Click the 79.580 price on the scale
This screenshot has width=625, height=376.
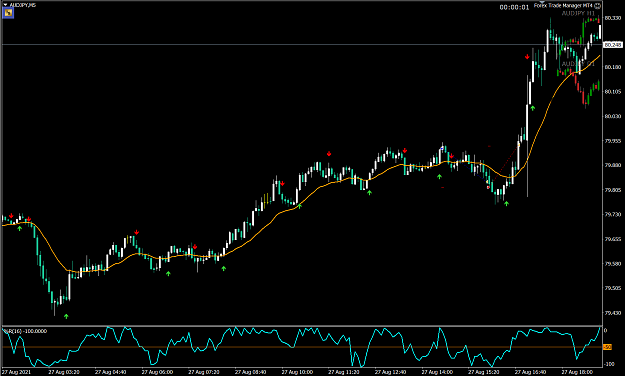coord(613,264)
